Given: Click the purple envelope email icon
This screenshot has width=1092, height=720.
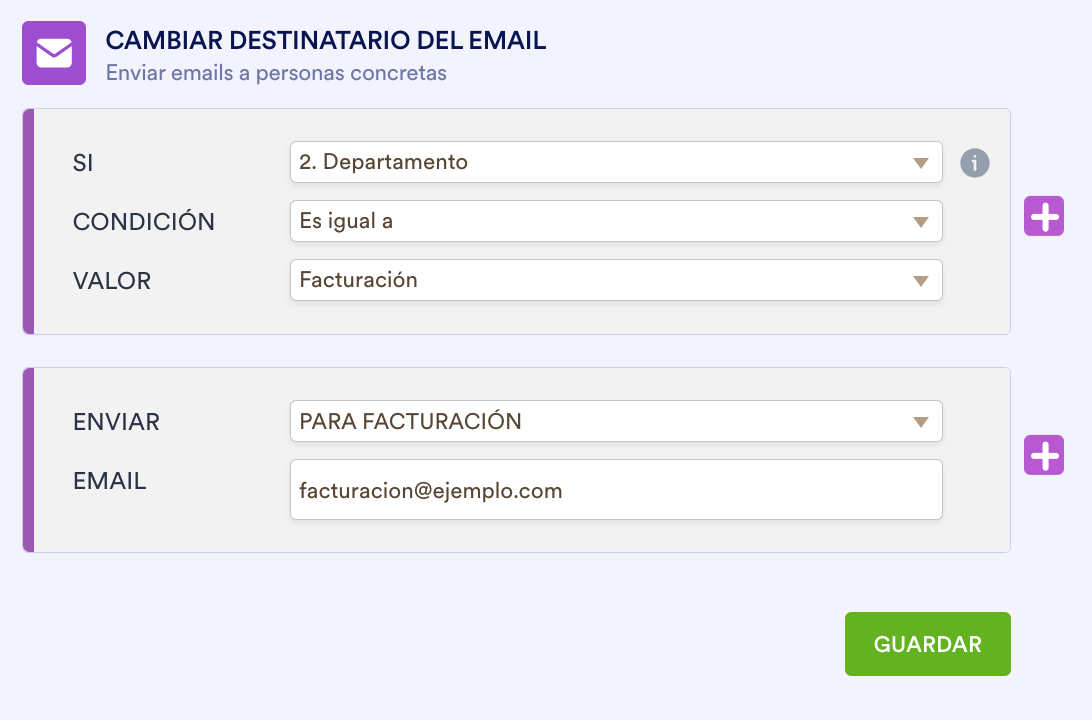Looking at the screenshot, I should click(54, 53).
